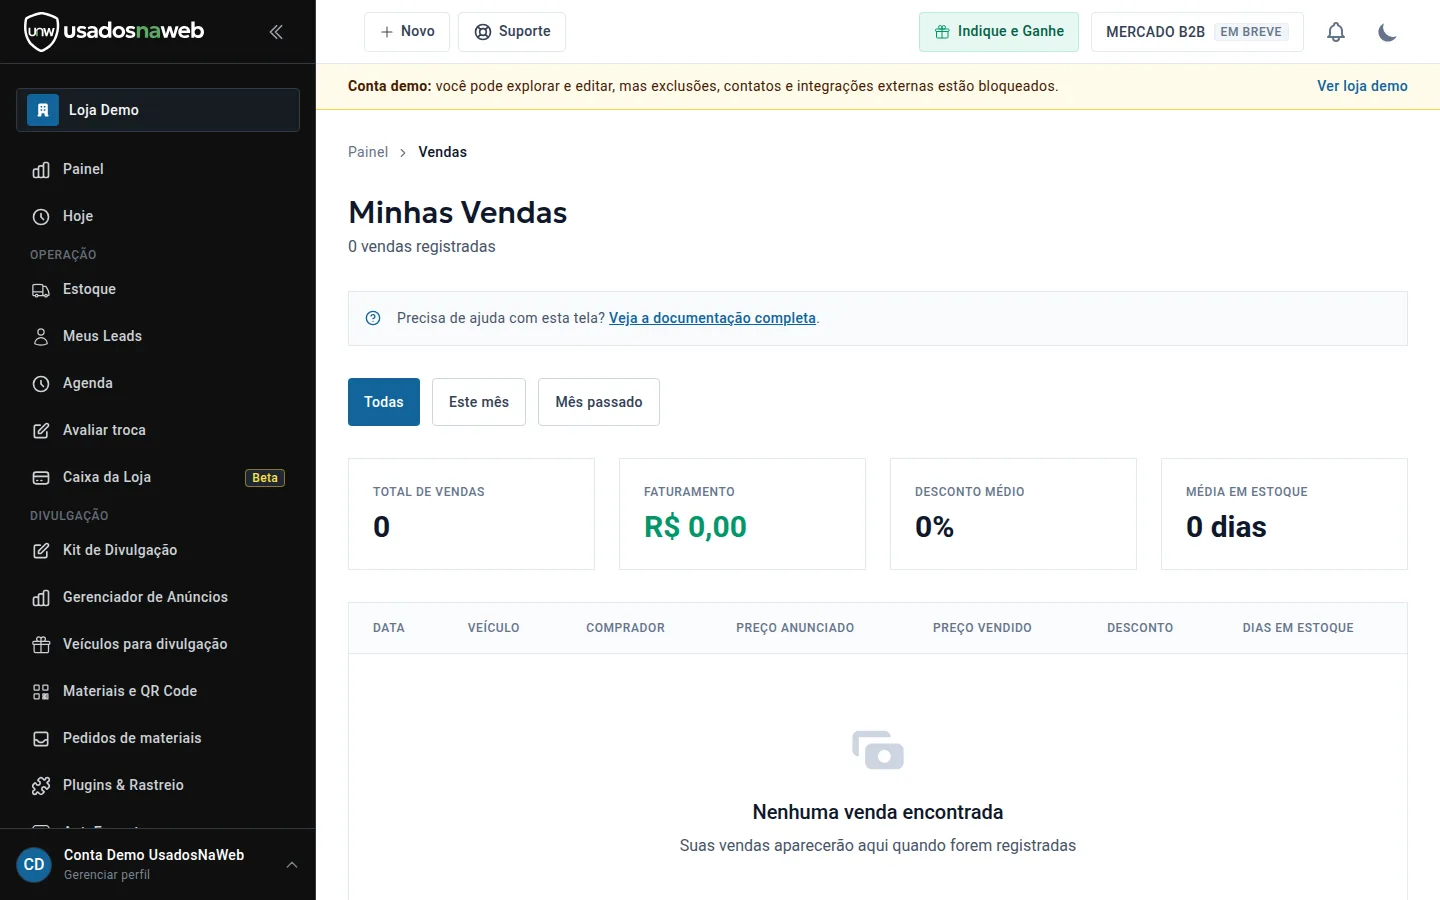
Task: Go to Painel breadcrumb link
Action: point(368,152)
